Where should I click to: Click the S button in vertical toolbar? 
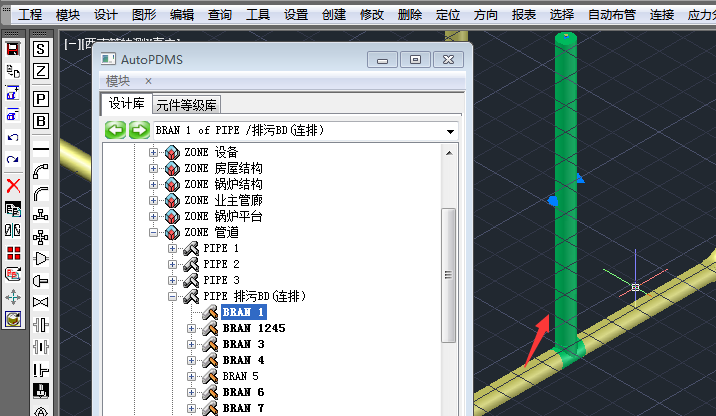coord(41,49)
